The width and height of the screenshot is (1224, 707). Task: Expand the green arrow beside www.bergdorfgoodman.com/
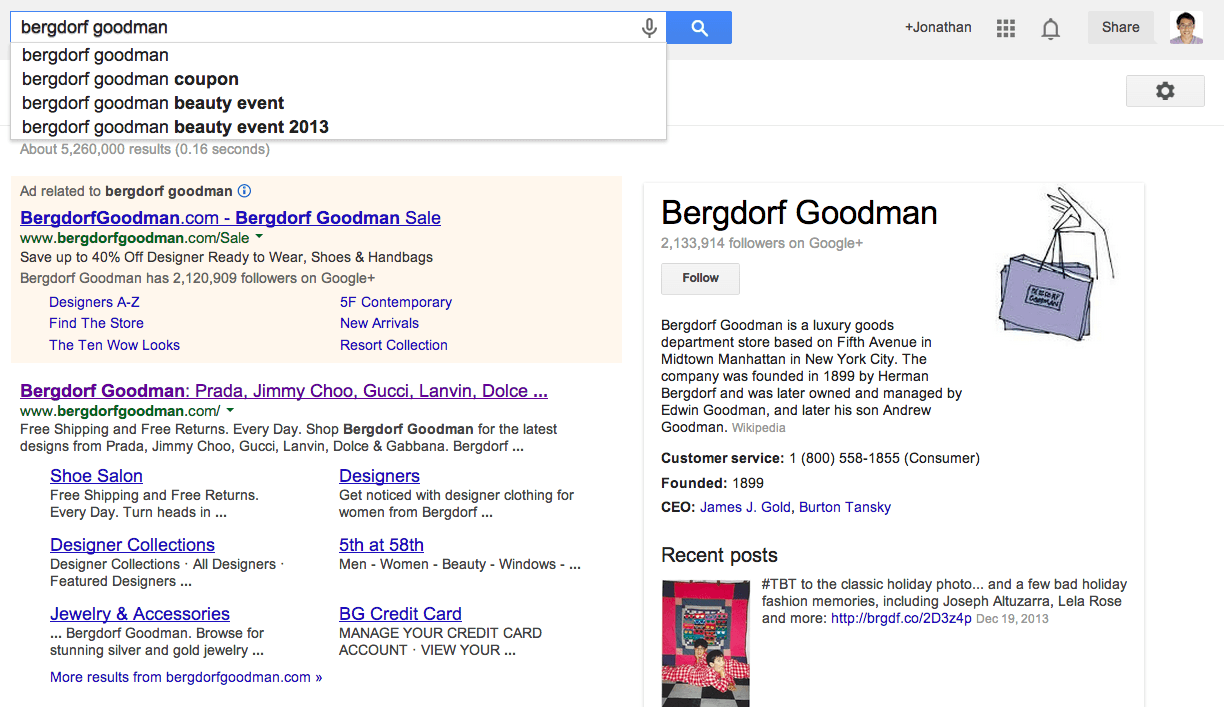pos(230,410)
